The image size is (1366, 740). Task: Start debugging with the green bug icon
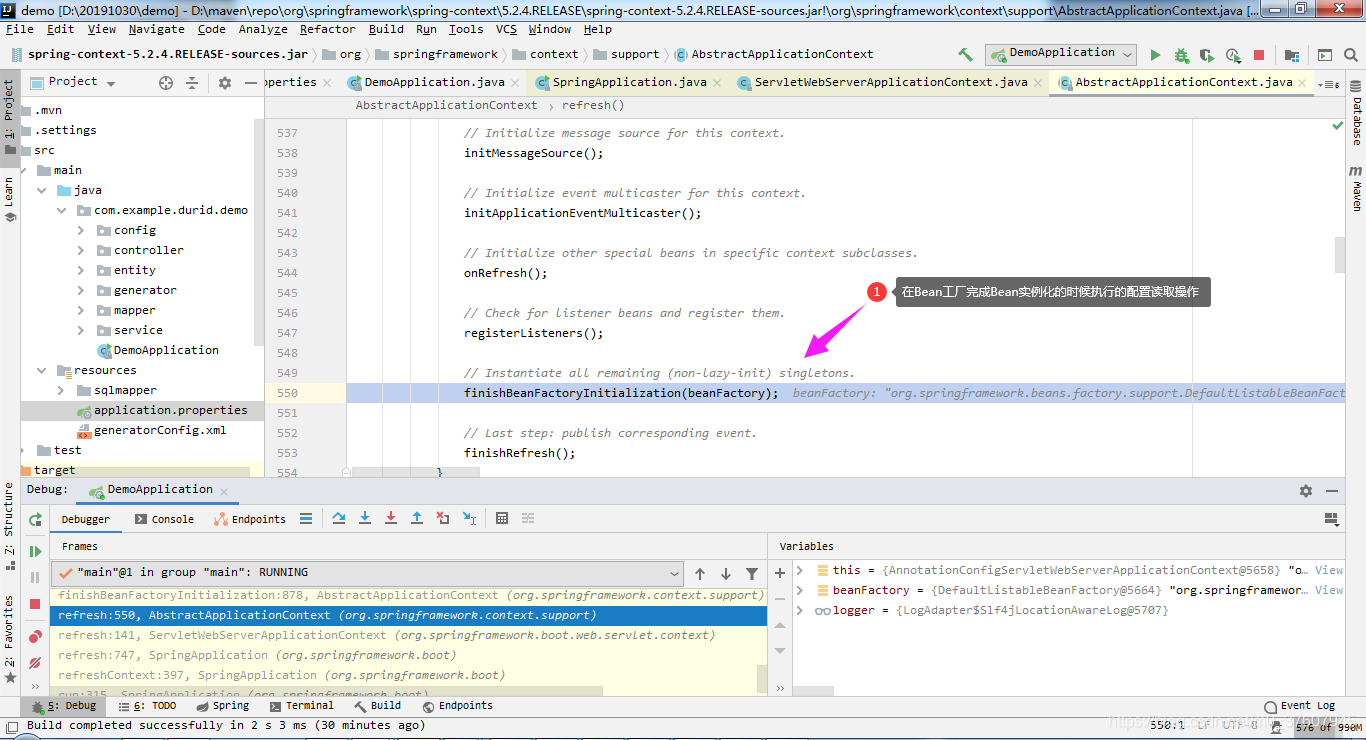tap(1181, 55)
